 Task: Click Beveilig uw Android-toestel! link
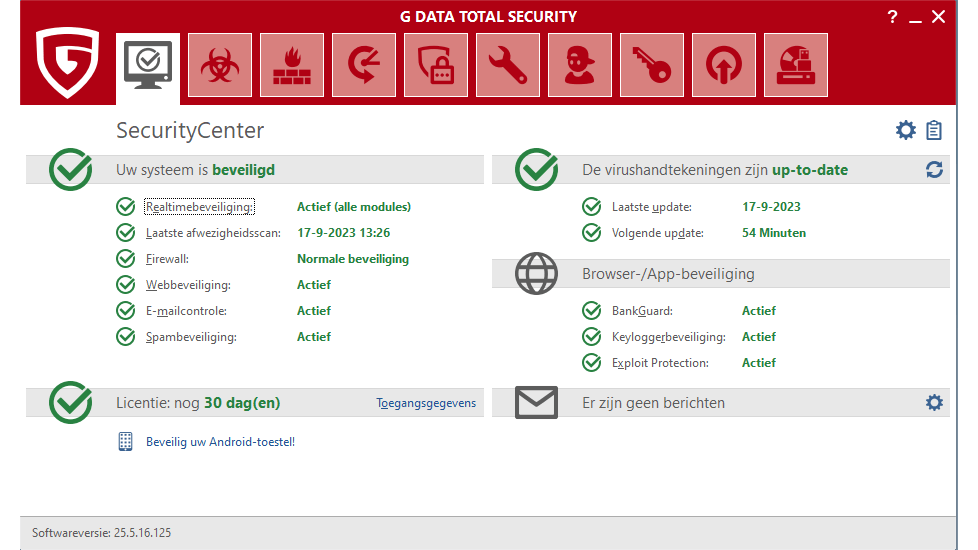click(220, 442)
